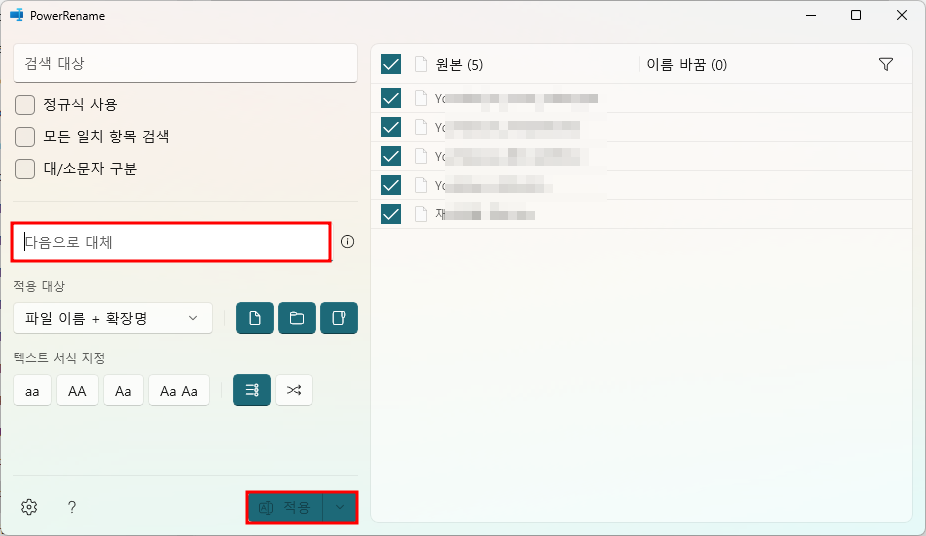Click the 원본 (5) column header
The height and width of the screenshot is (536, 926).
coord(459,64)
